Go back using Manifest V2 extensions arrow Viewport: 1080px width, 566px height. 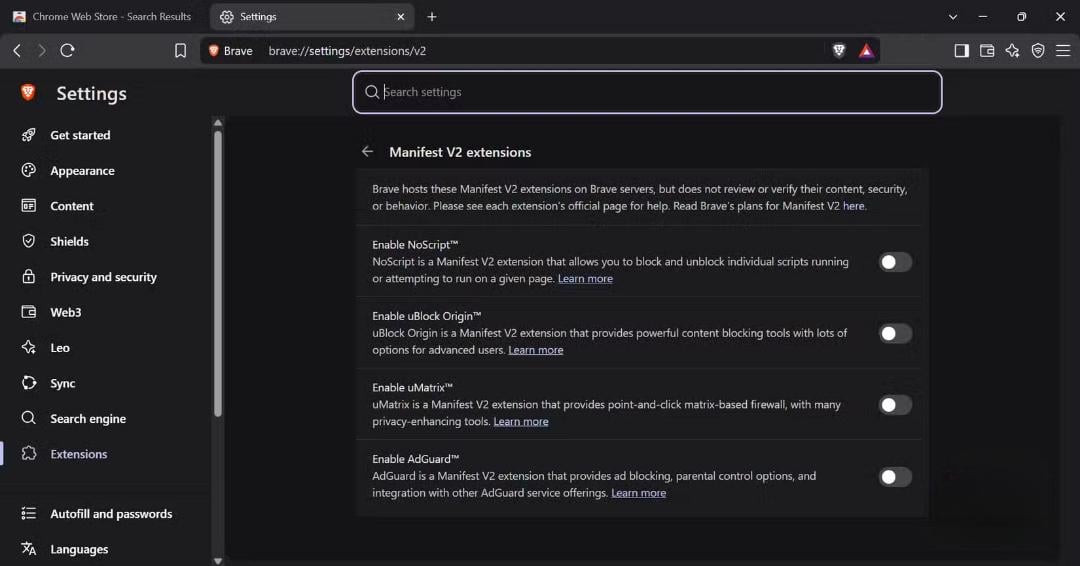pyautogui.click(x=368, y=151)
